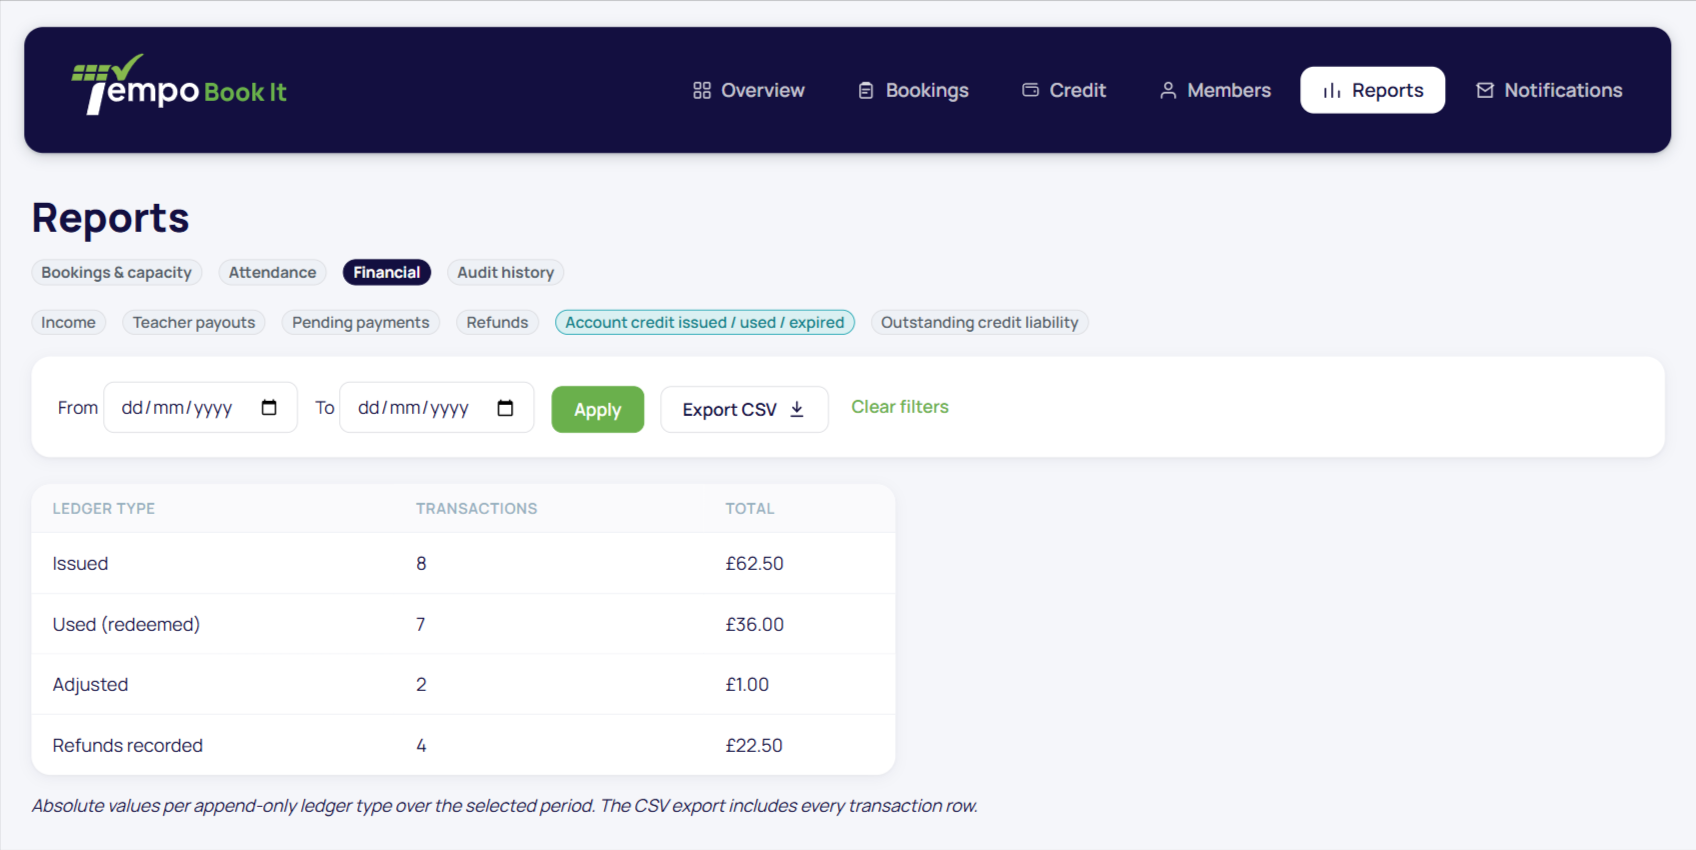Open the Audit history tab
The height and width of the screenshot is (850, 1696).
[x=505, y=272]
